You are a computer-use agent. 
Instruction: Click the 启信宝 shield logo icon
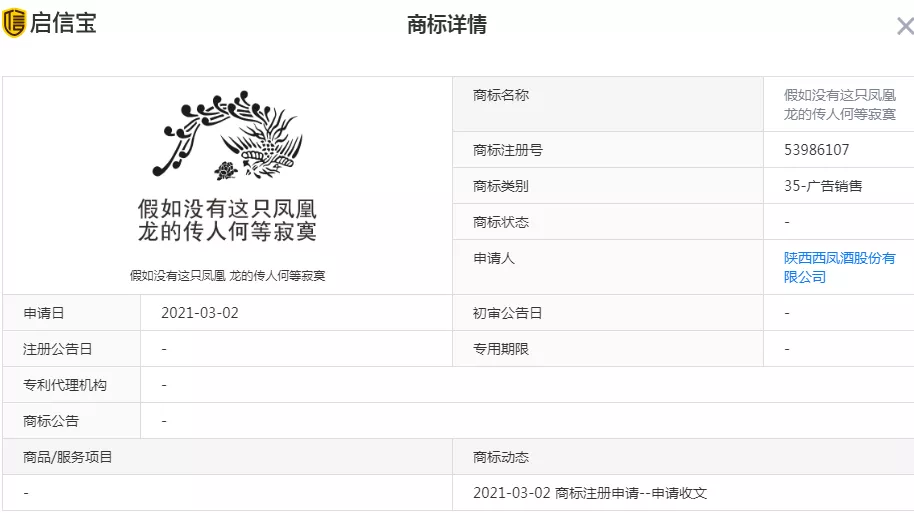[x=14, y=23]
